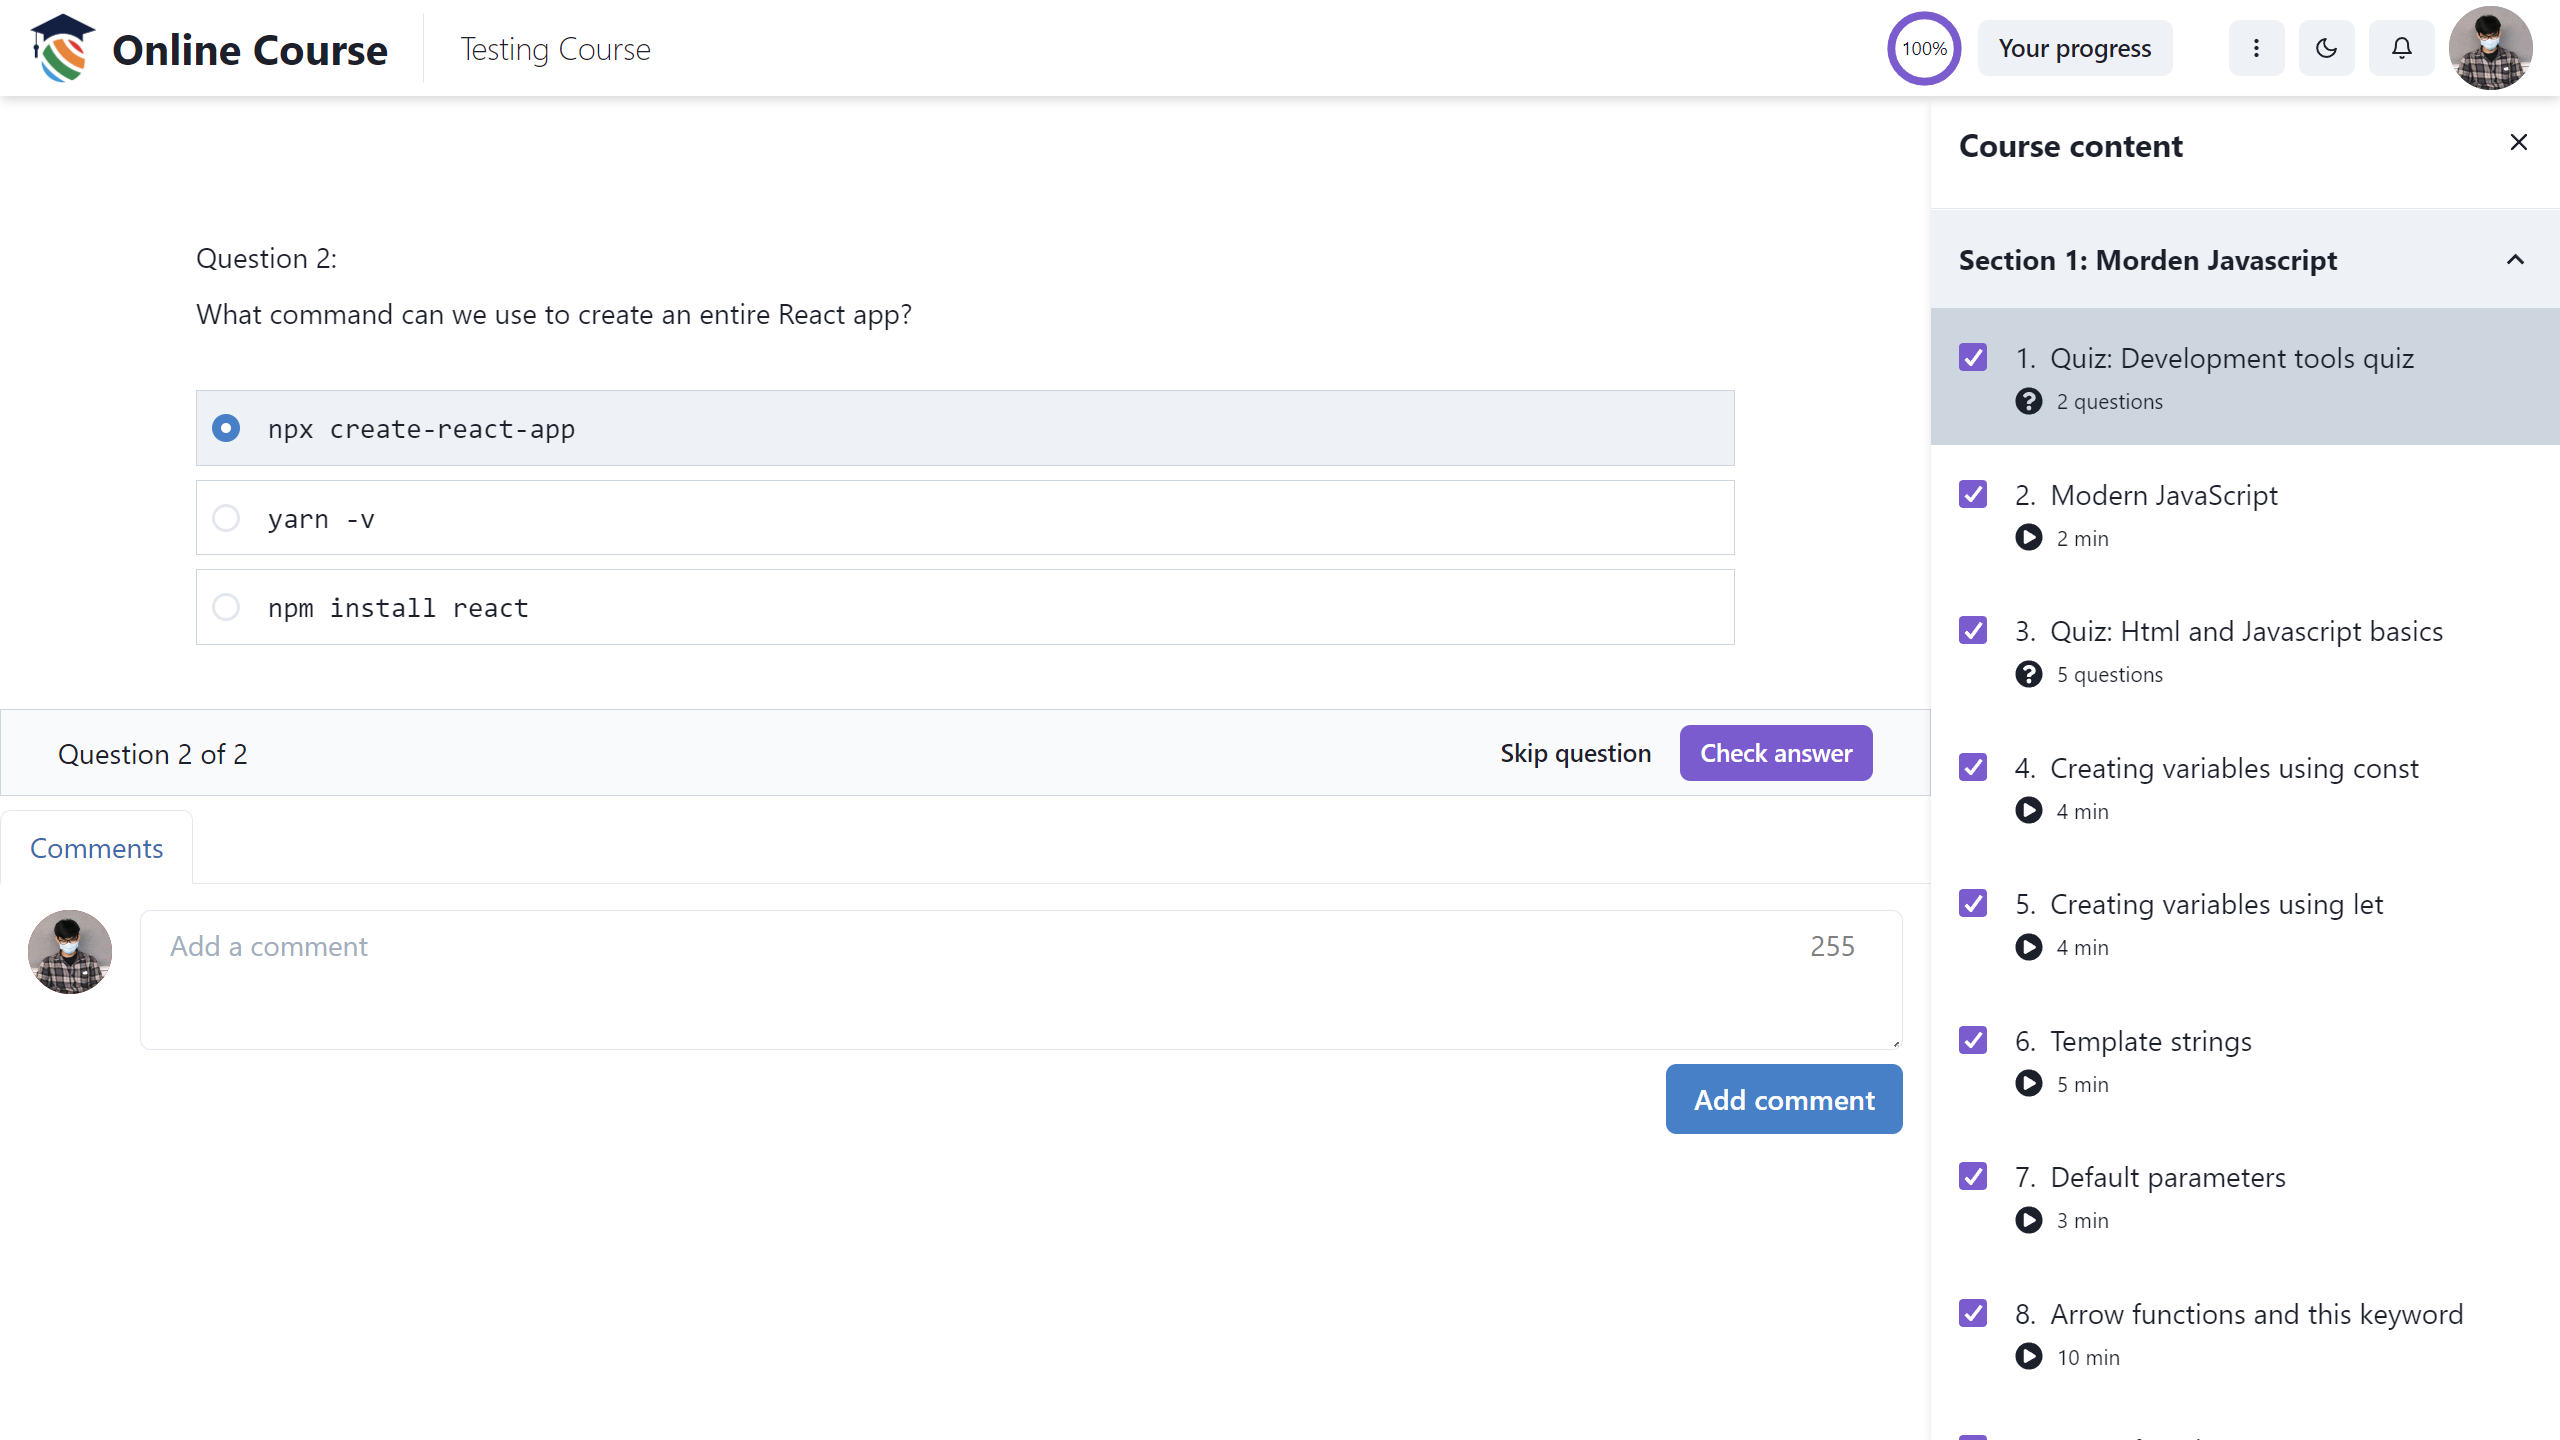
Task: Click the Comments tab link
Action: 97,847
